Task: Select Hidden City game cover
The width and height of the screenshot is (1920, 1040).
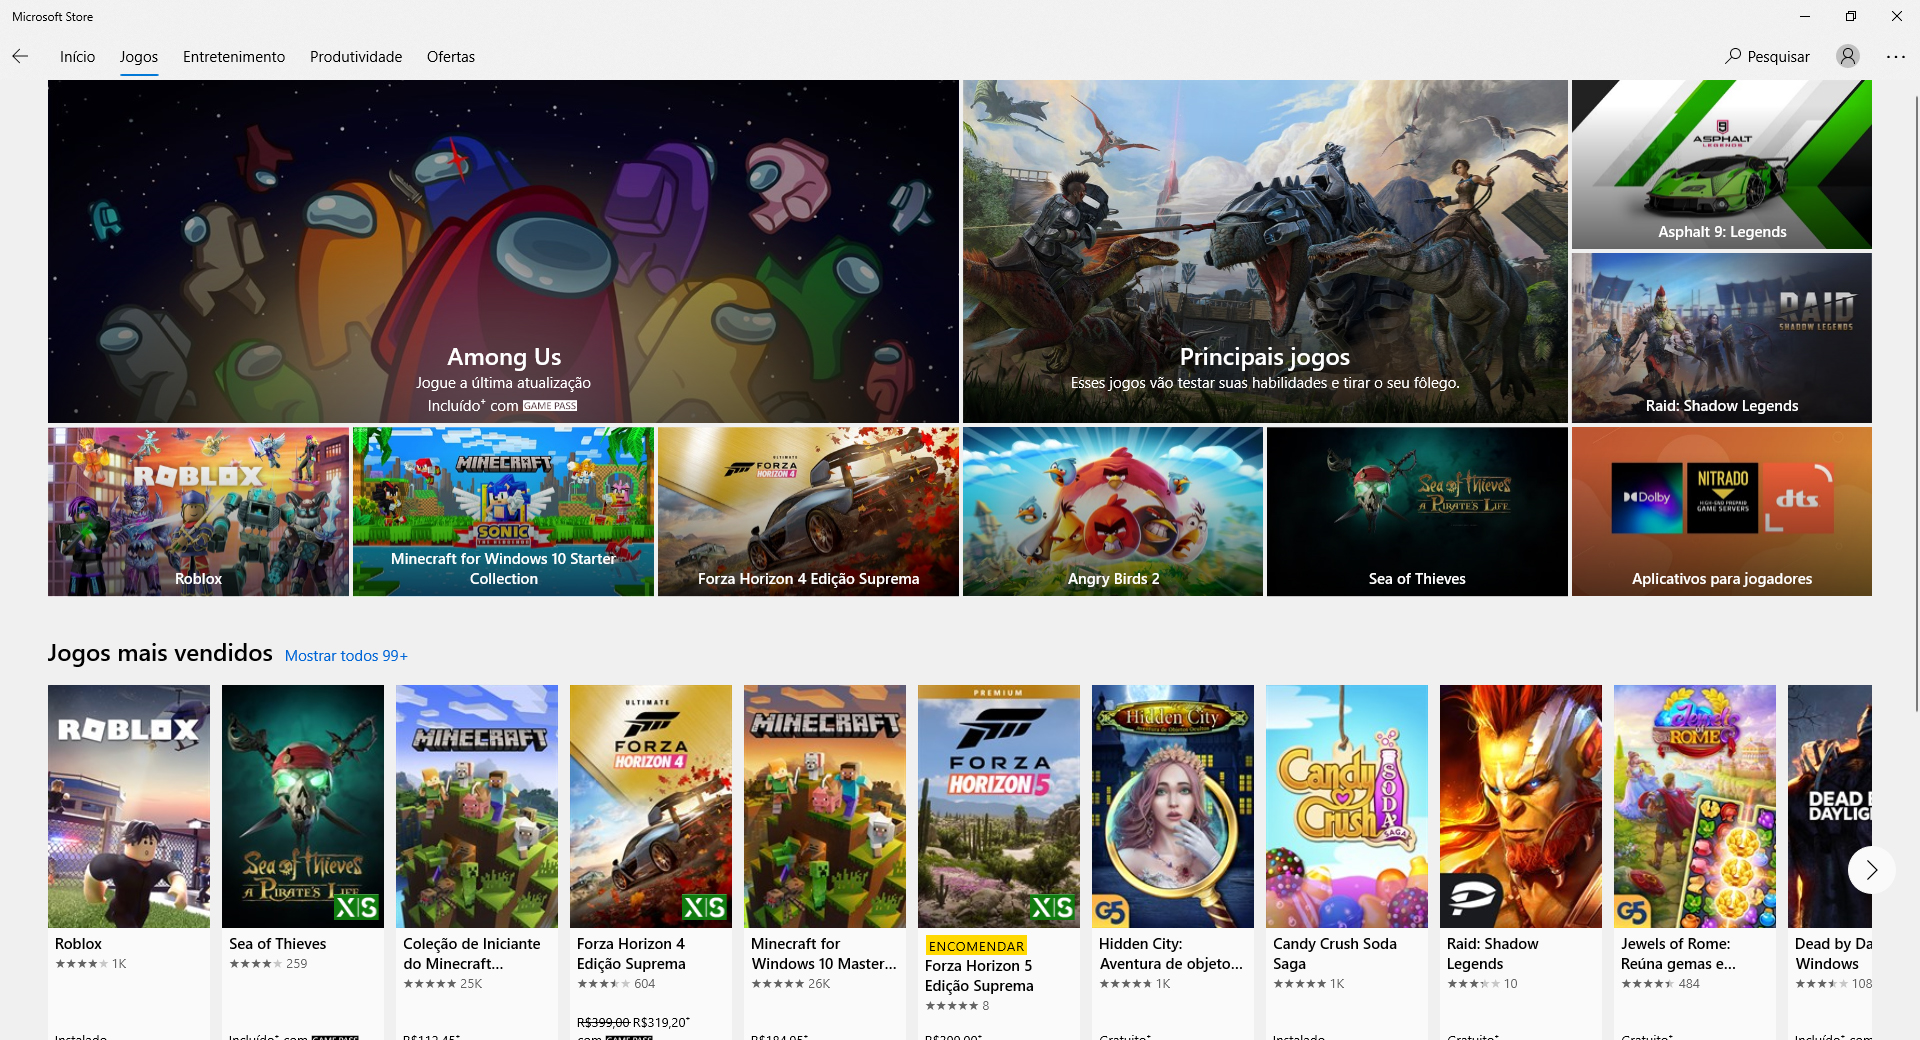Action: [1173, 806]
